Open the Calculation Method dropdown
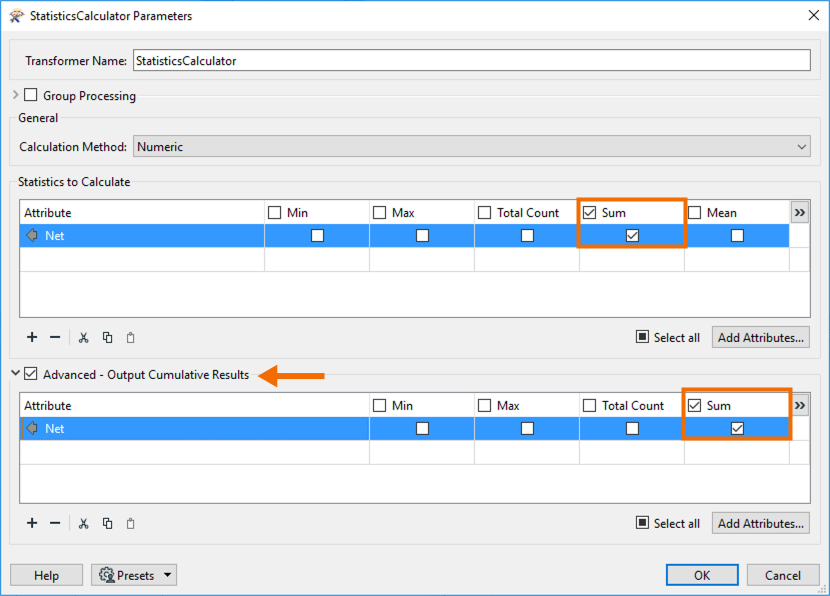830x596 pixels. click(472, 147)
